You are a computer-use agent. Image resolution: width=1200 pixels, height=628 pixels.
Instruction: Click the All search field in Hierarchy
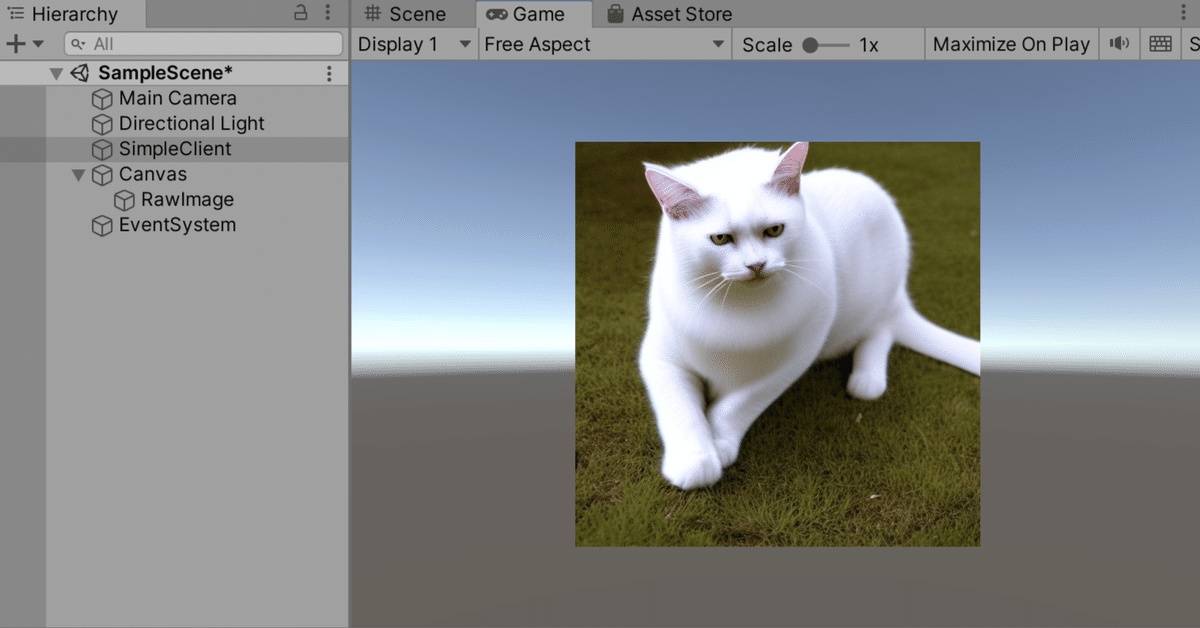coord(200,44)
